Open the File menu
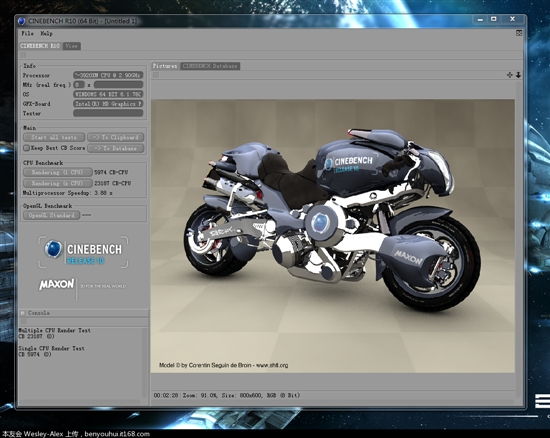The height and width of the screenshot is (438, 550). click(x=27, y=33)
